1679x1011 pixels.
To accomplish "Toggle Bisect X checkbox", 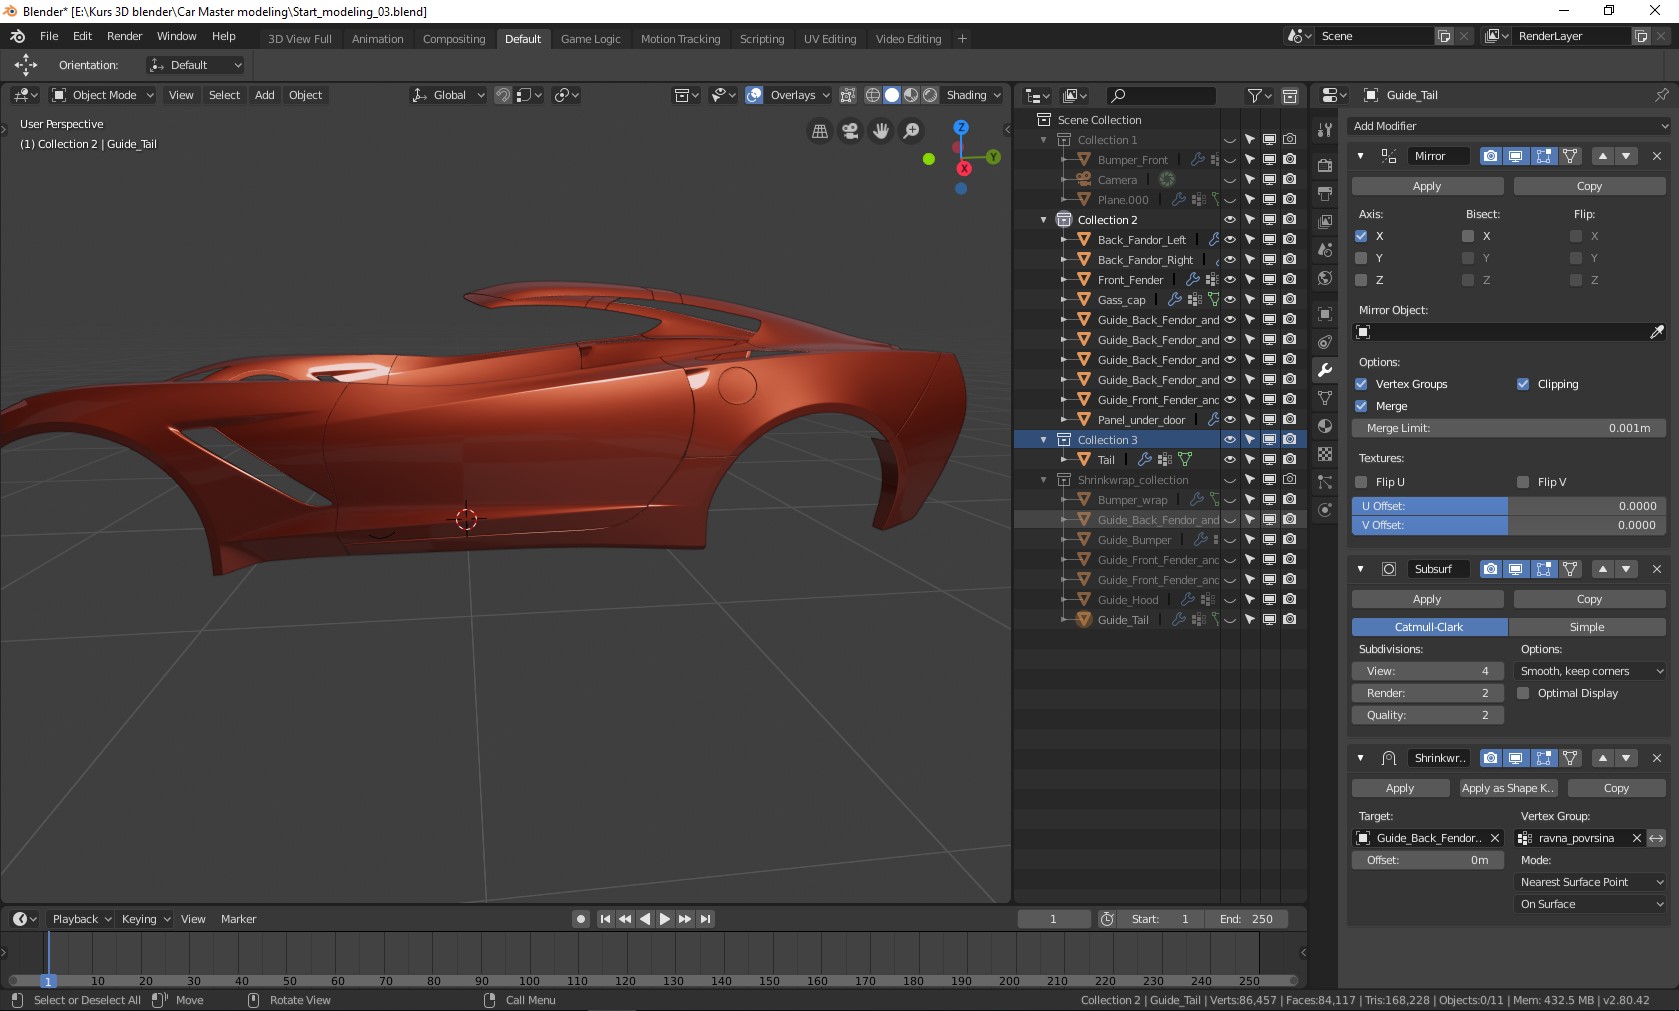I will coord(1468,236).
